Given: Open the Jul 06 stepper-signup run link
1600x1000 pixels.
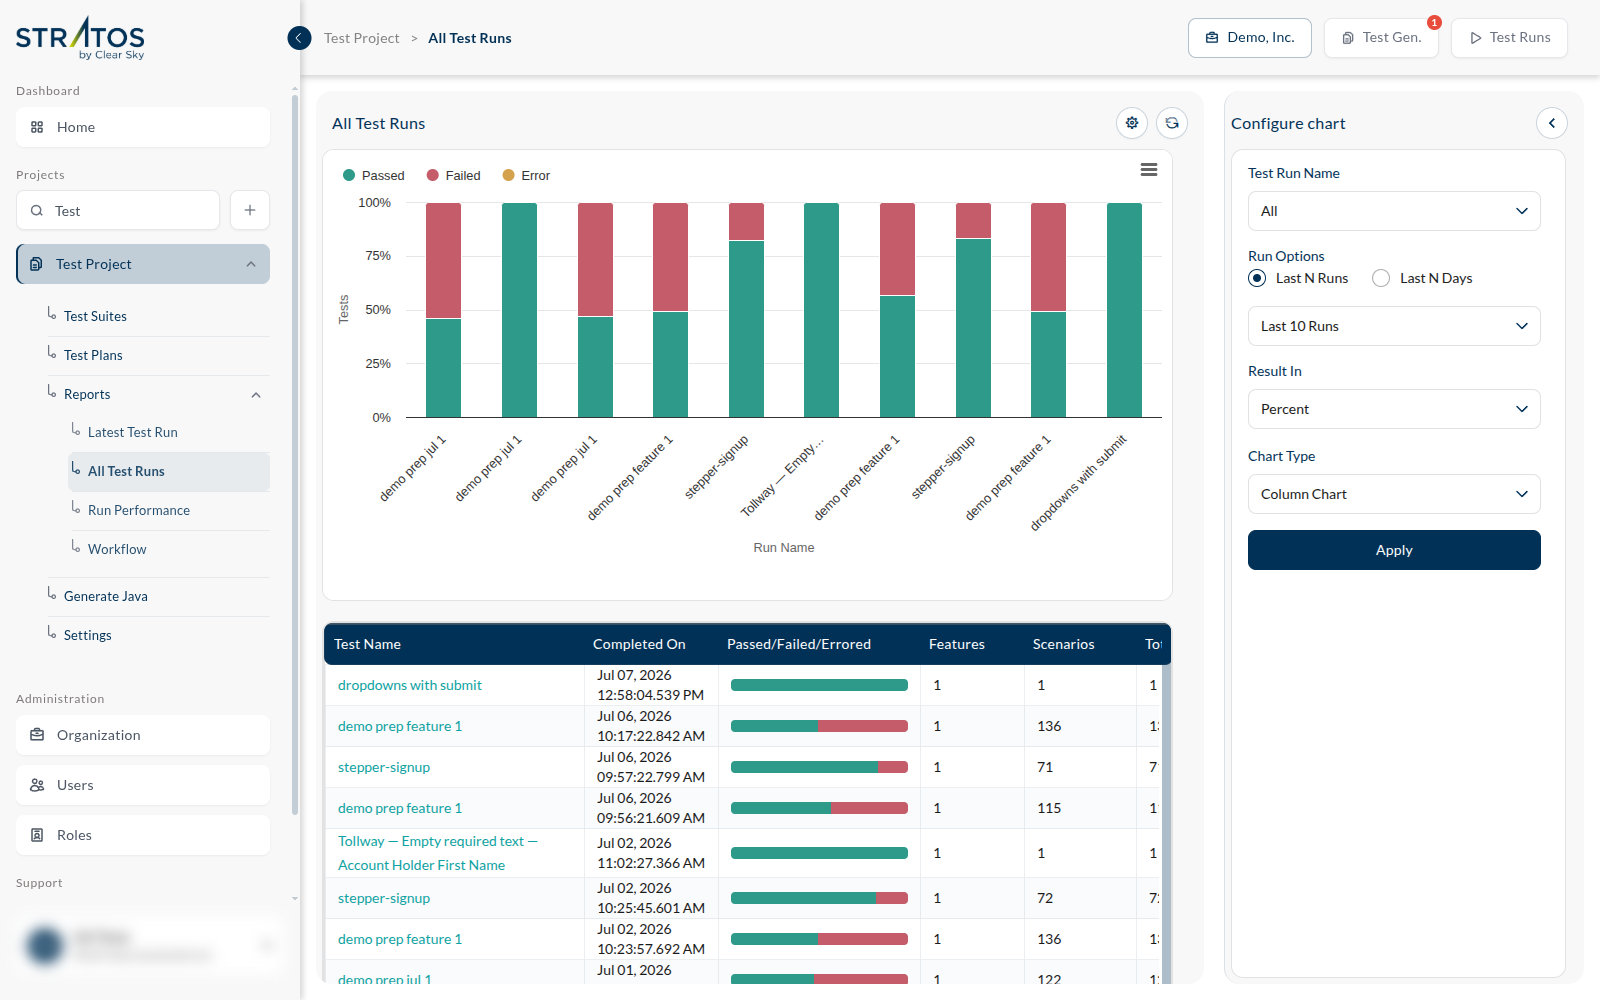Looking at the screenshot, I should click(384, 767).
